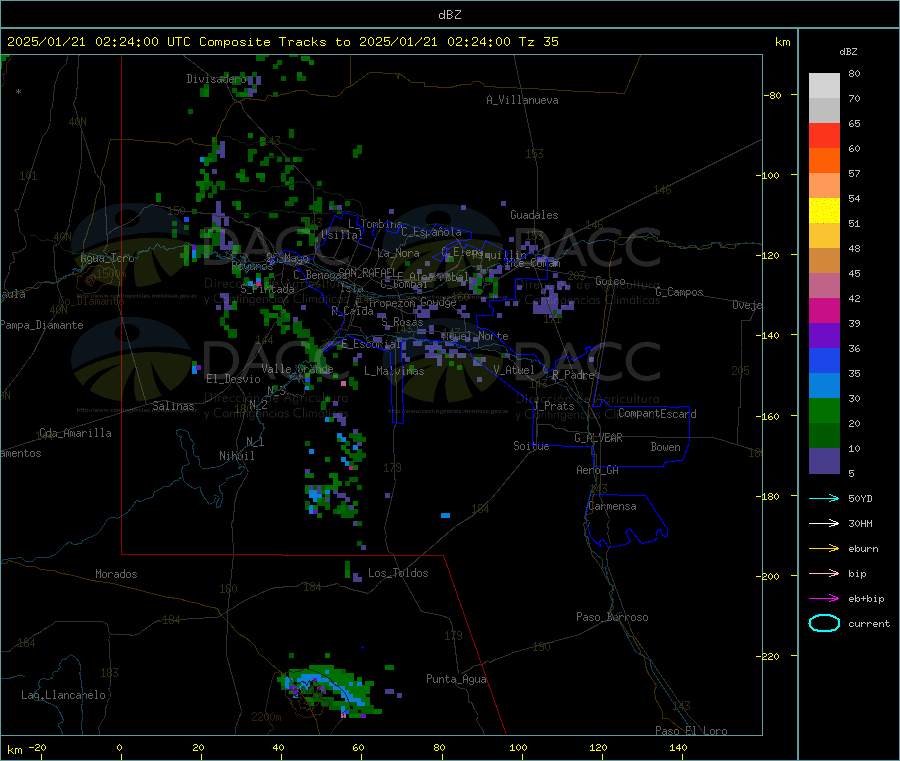Click the dBZ title at top
The image size is (900, 761).
pos(449,15)
